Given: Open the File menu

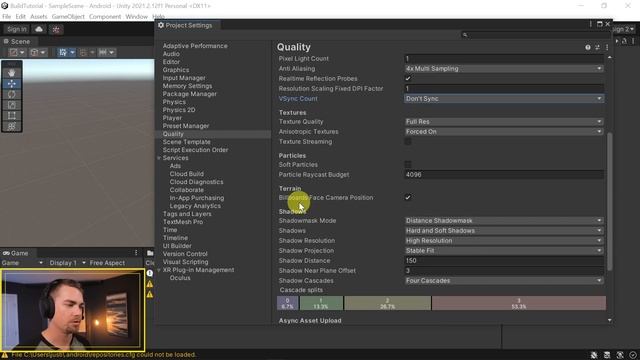Looking at the screenshot, I should click(7, 17).
